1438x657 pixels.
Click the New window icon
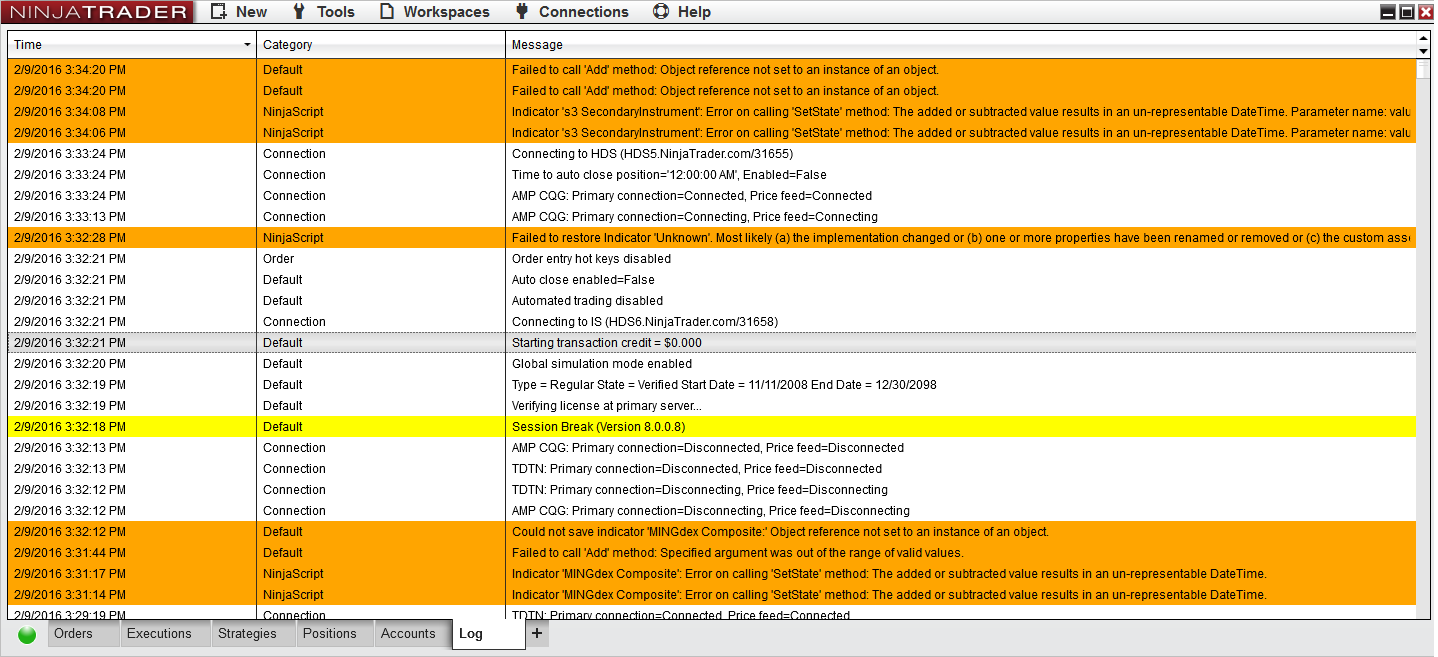click(218, 12)
